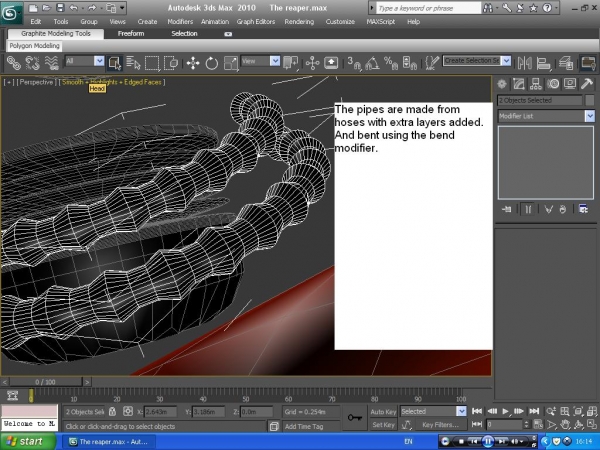600x450 pixels.
Task: Toggle Pin Stack button
Action: [x=507, y=209]
